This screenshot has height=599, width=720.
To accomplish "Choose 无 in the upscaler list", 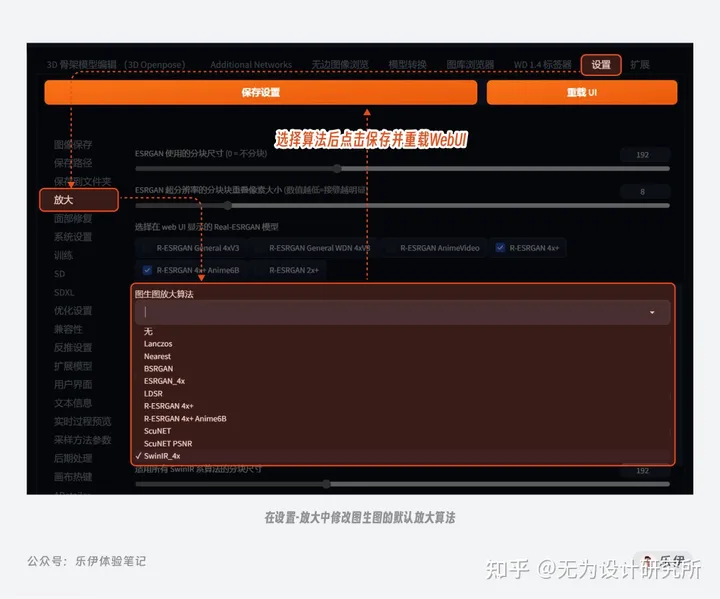I will click(x=148, y=331).
